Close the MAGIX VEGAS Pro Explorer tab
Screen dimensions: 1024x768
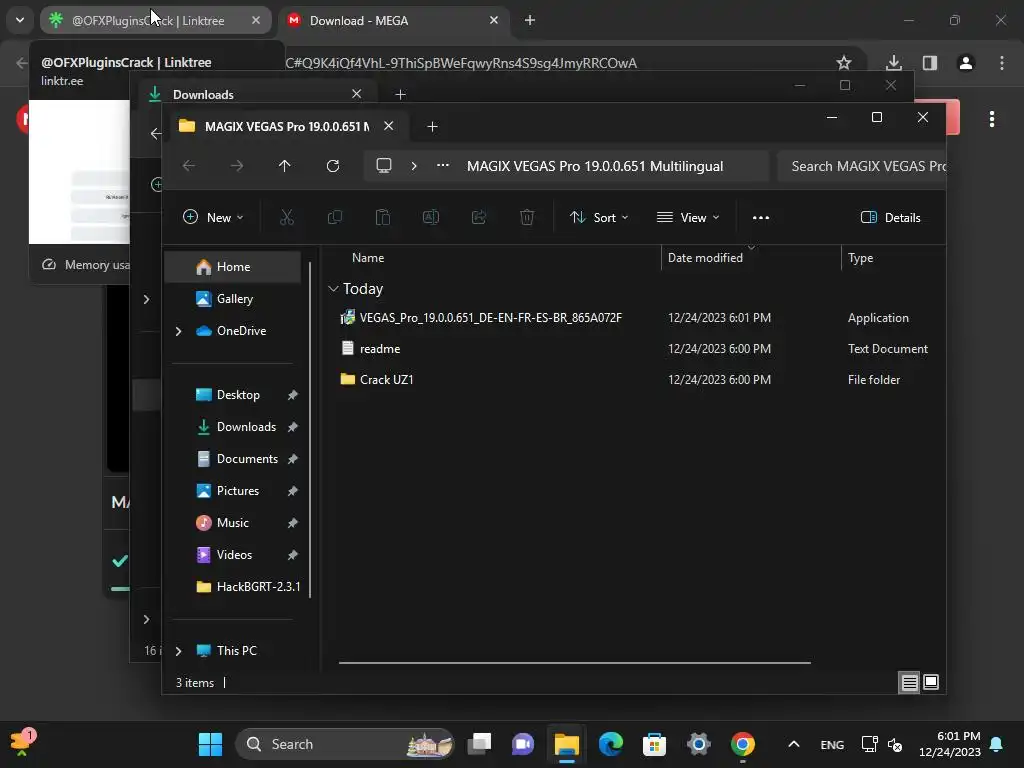pos(389,125)
